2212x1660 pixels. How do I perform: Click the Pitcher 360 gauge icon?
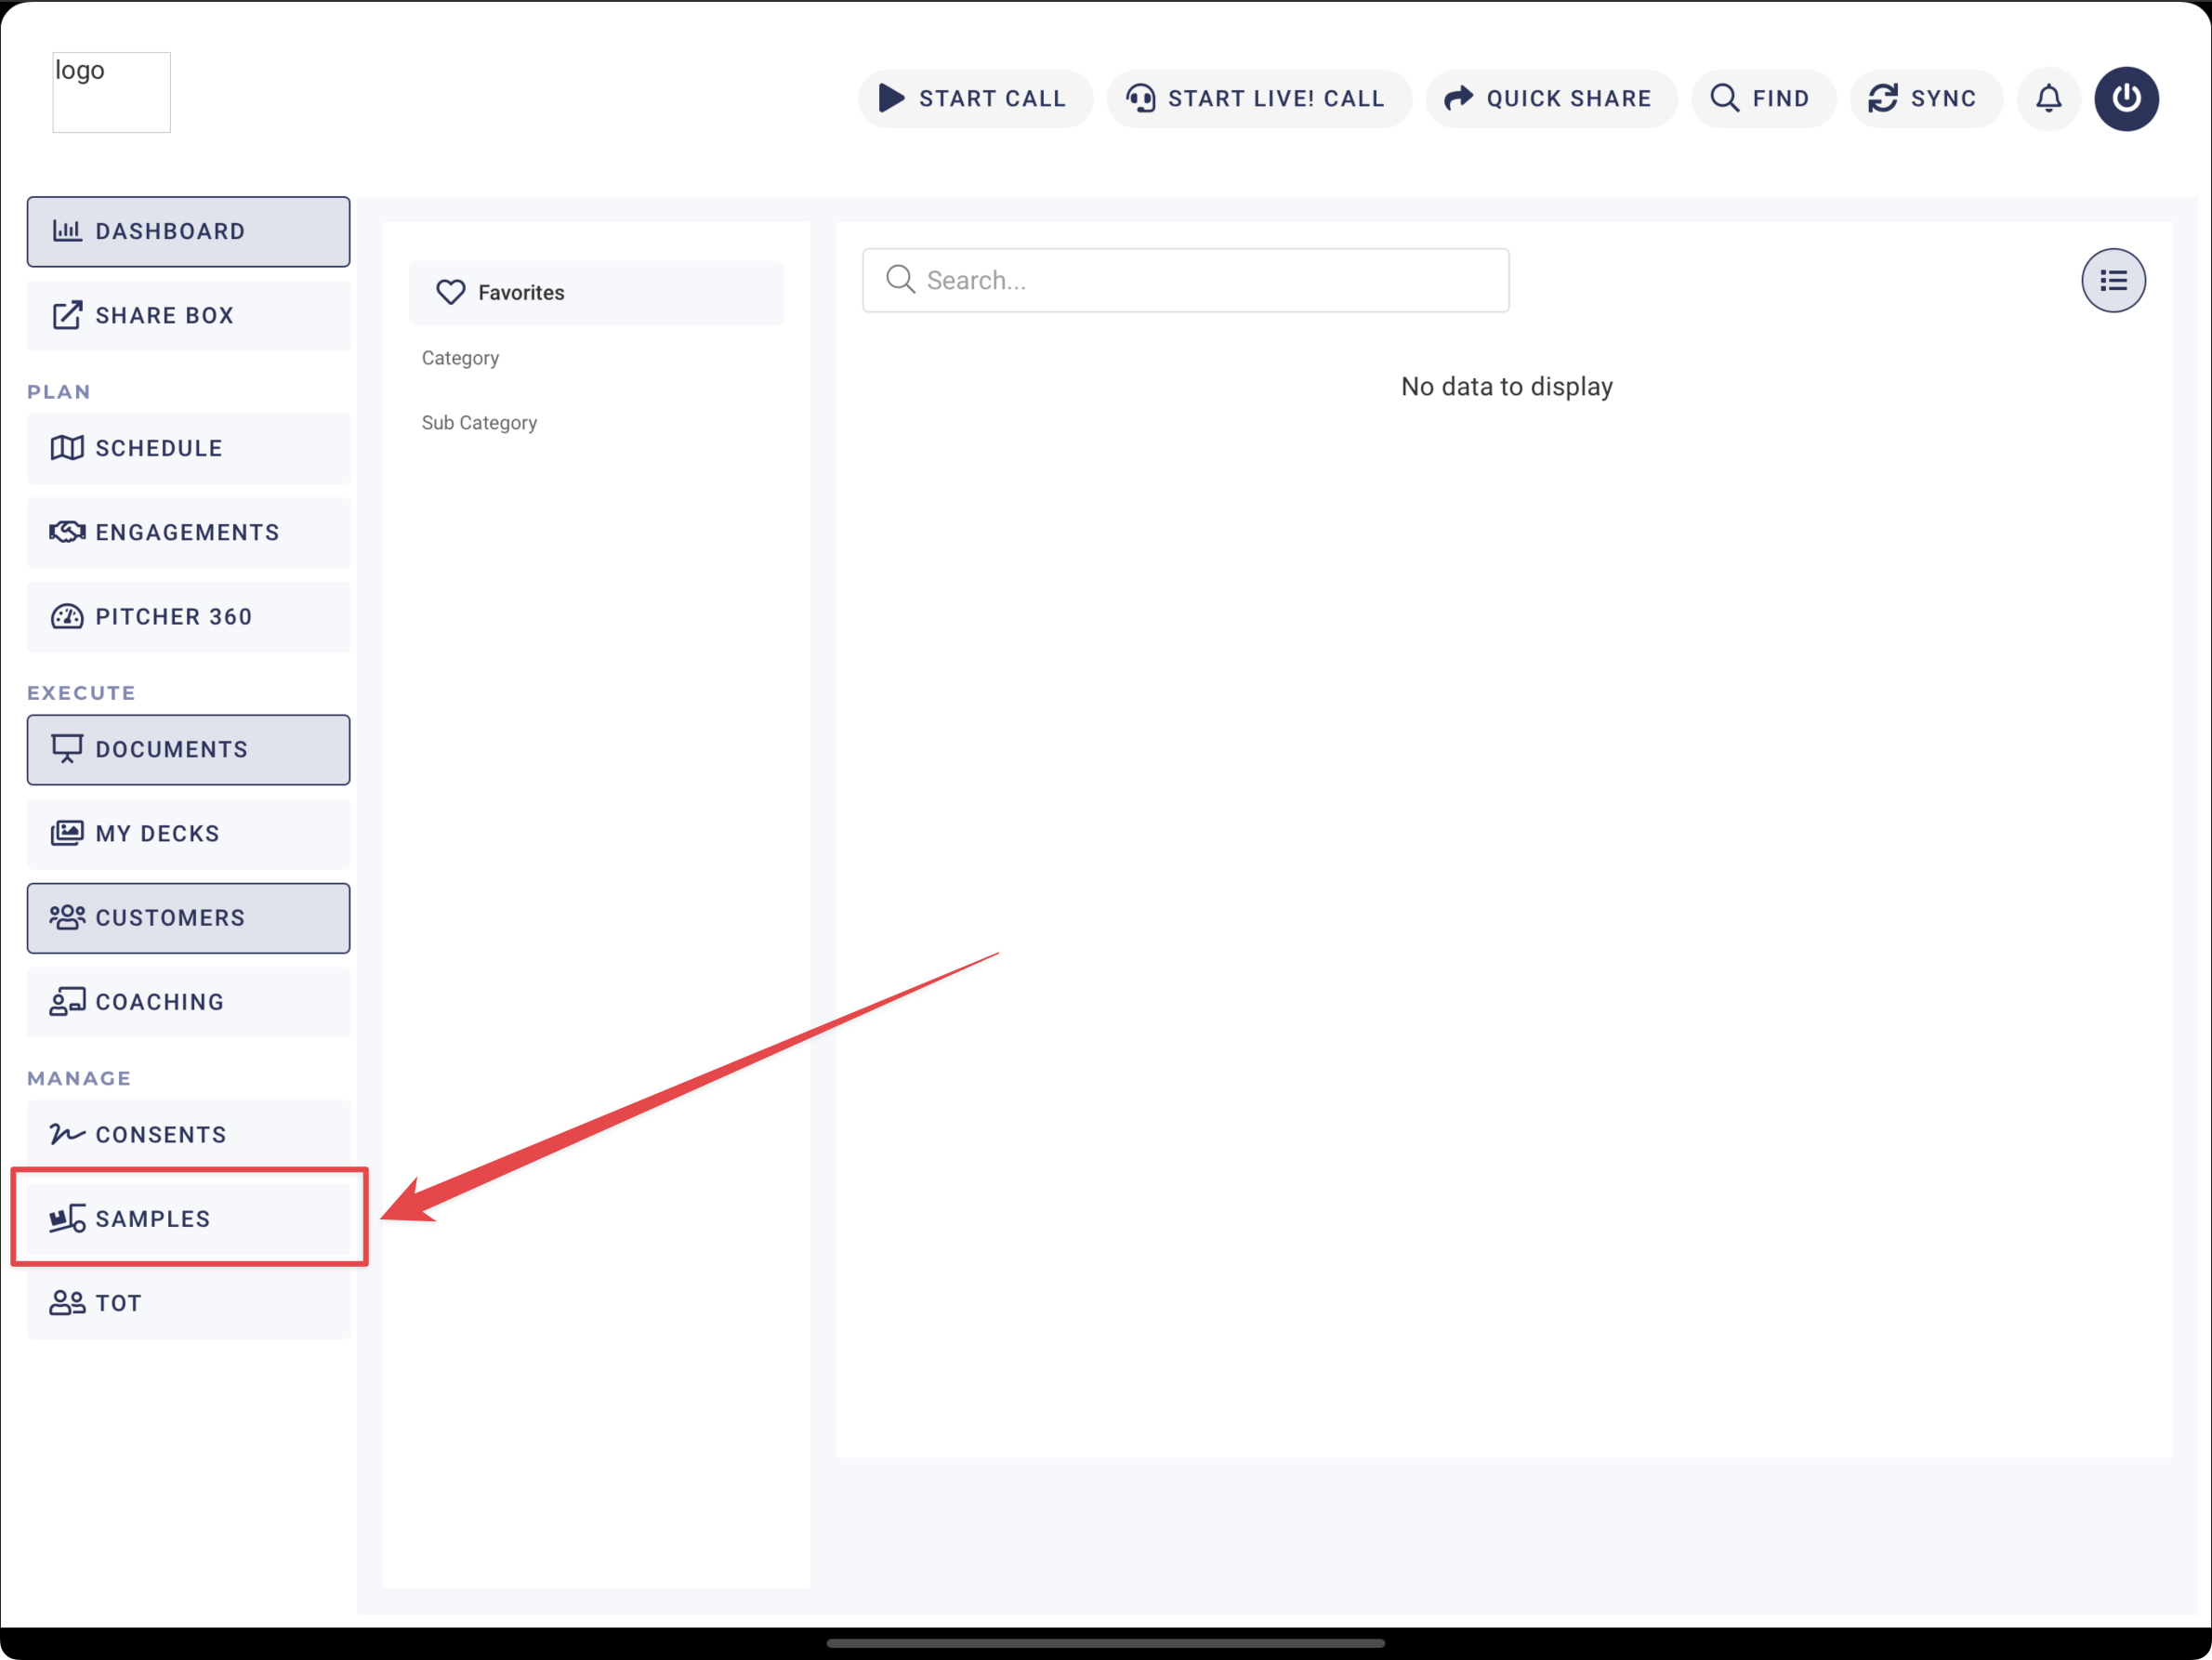coord(66,617)
